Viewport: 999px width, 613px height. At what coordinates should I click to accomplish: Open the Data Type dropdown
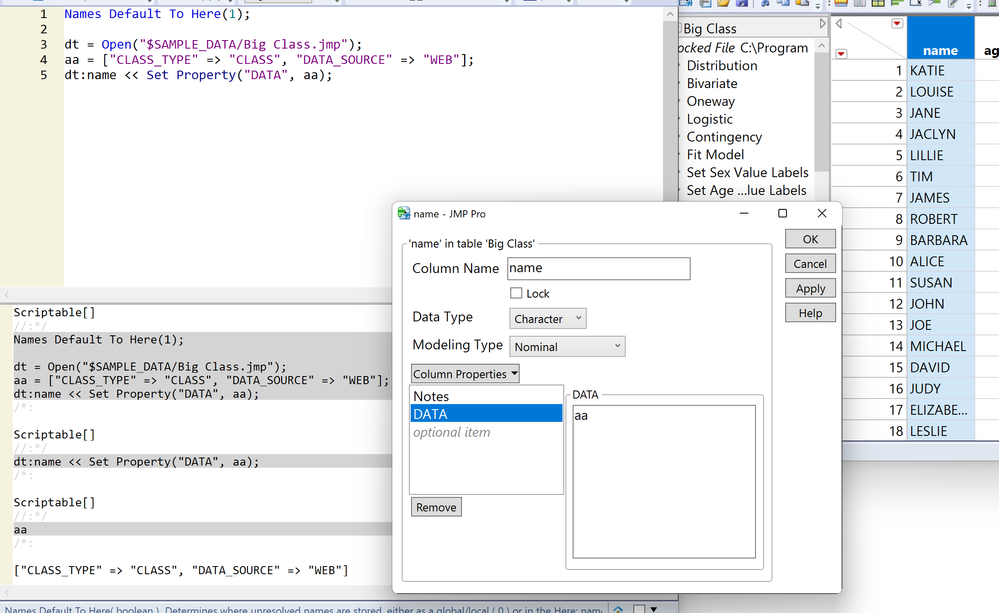tap(547, 319)
